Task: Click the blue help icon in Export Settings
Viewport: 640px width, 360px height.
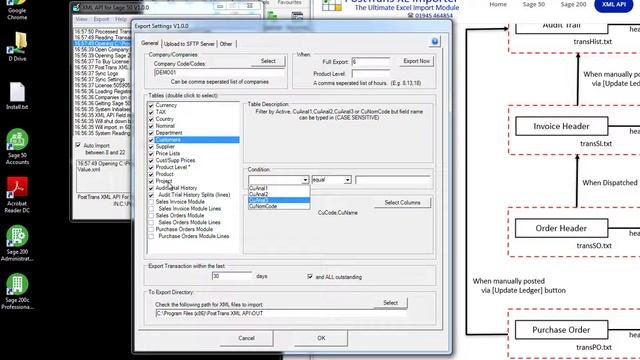Action: pos(435,41)
